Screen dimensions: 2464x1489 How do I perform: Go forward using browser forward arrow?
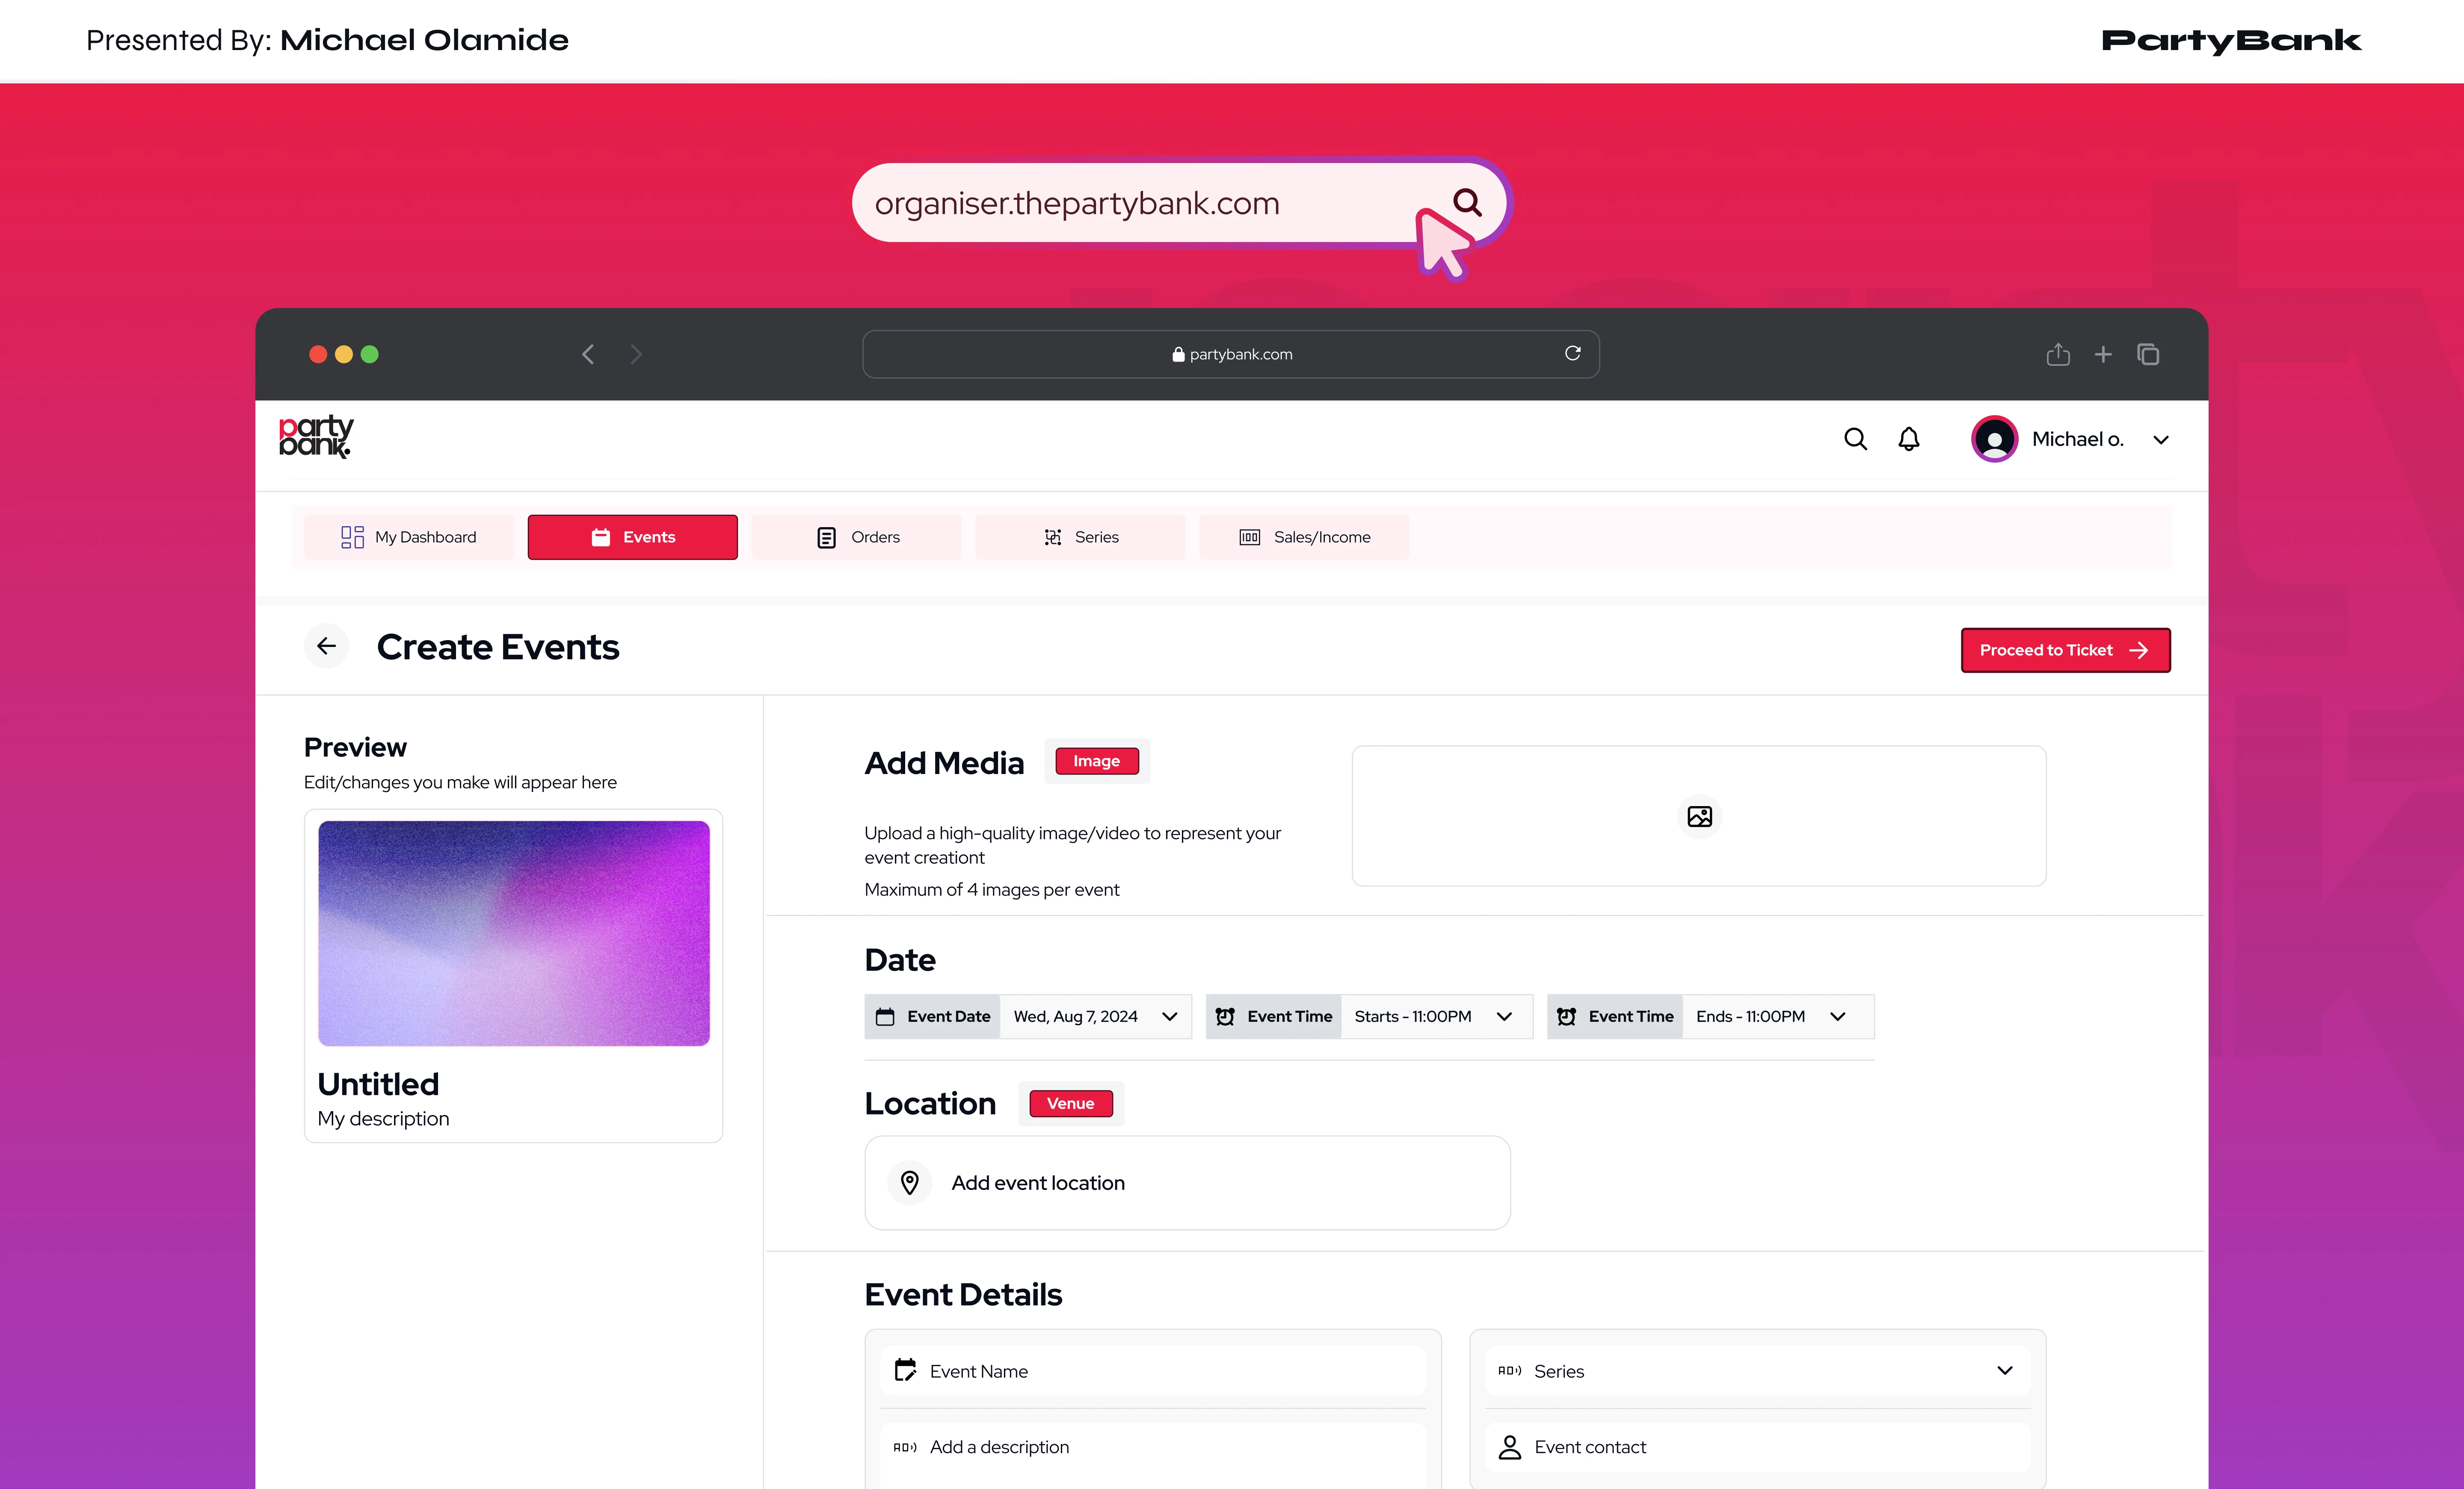pyautogui.click(x=636, y=354)
